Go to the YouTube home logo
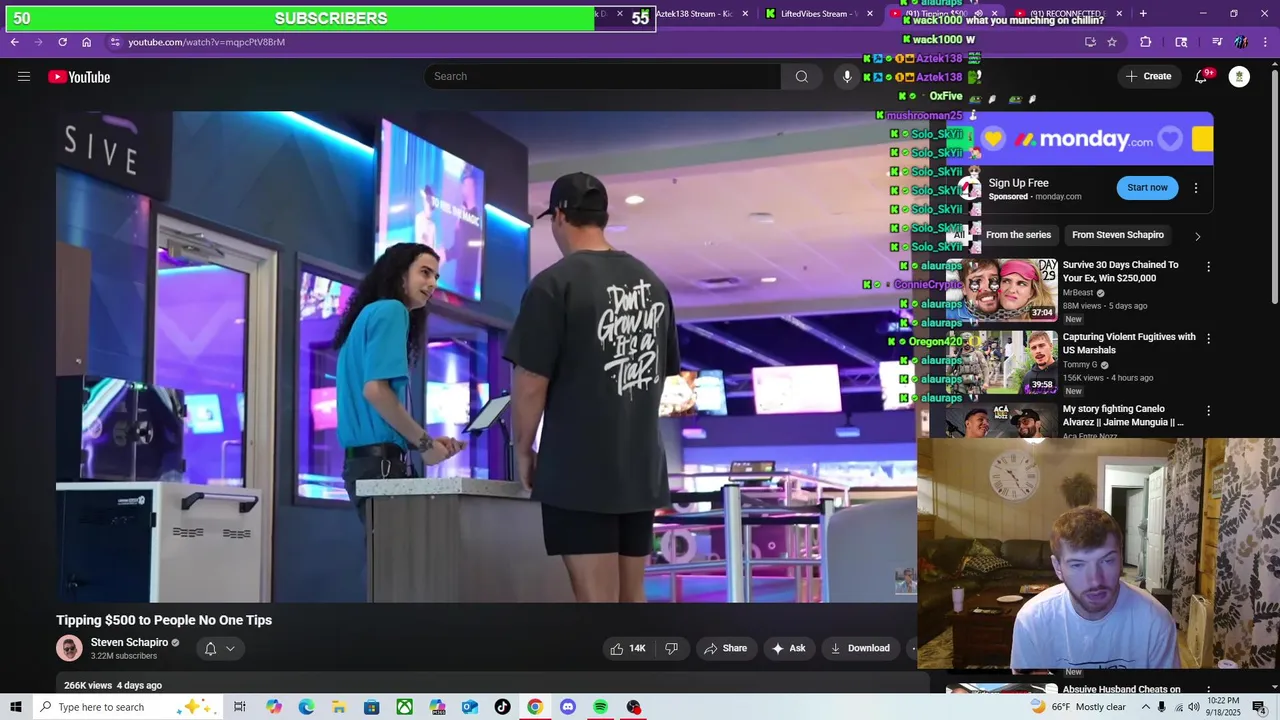Image resolution: width=1280 pixels, height=720 pixels. [x=79, y=77]
